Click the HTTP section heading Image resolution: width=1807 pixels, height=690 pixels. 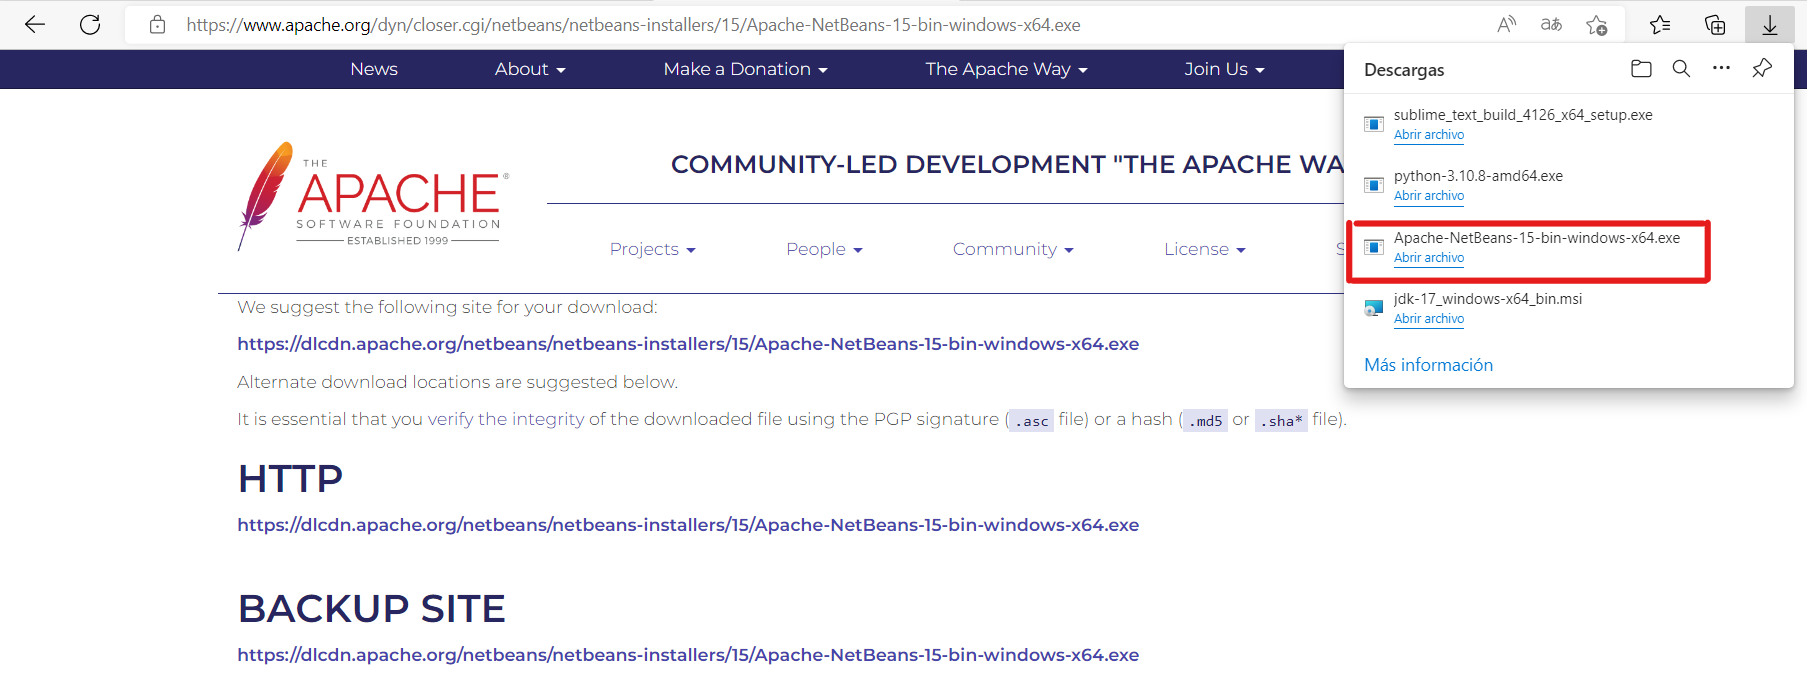pos(290,479)
